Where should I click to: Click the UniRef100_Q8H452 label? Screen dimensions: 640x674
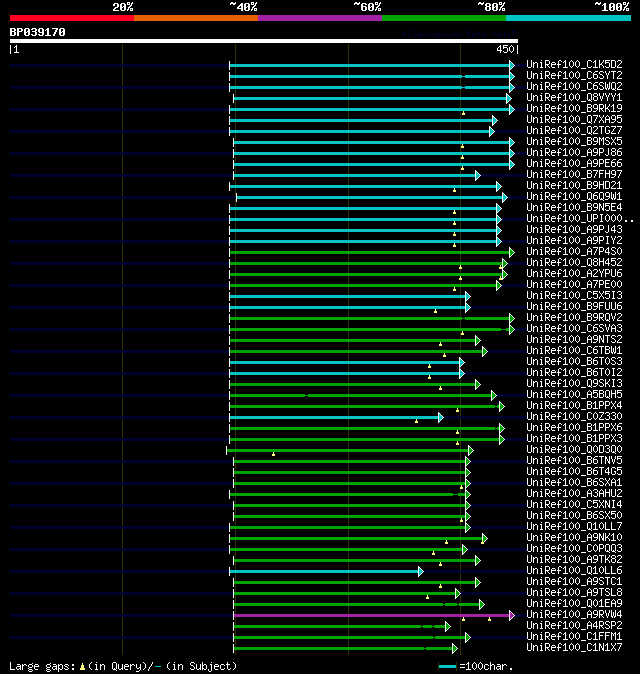(x=574, y=263)
